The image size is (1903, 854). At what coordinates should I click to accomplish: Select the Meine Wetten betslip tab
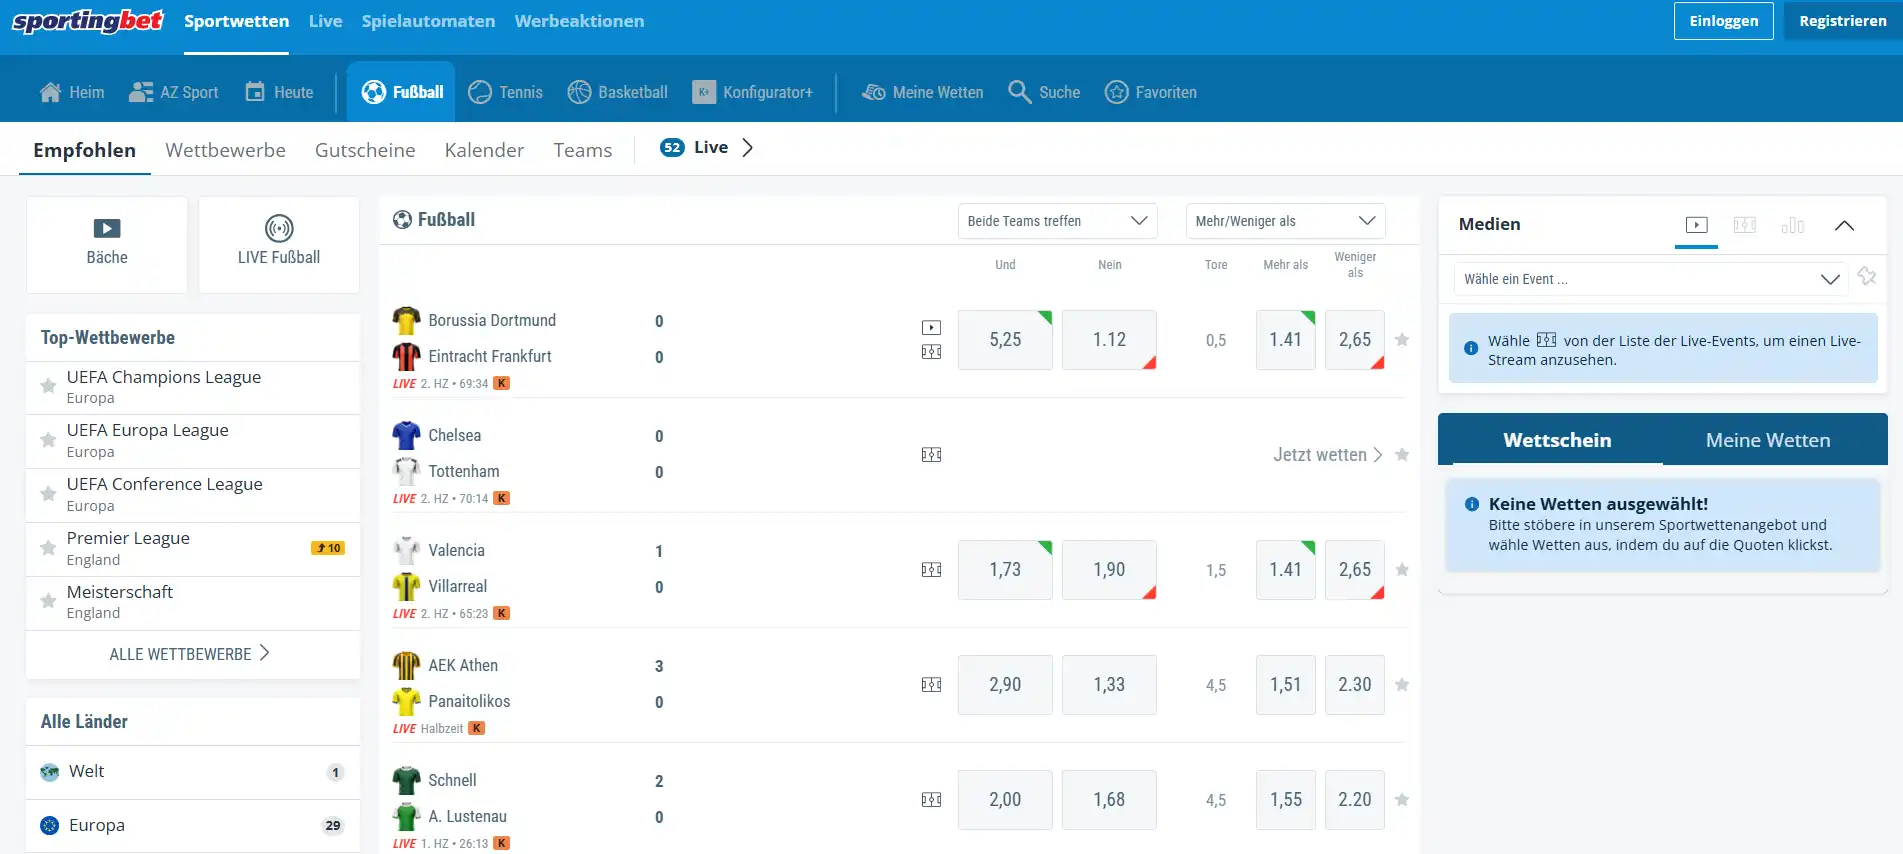[1768, 440]
